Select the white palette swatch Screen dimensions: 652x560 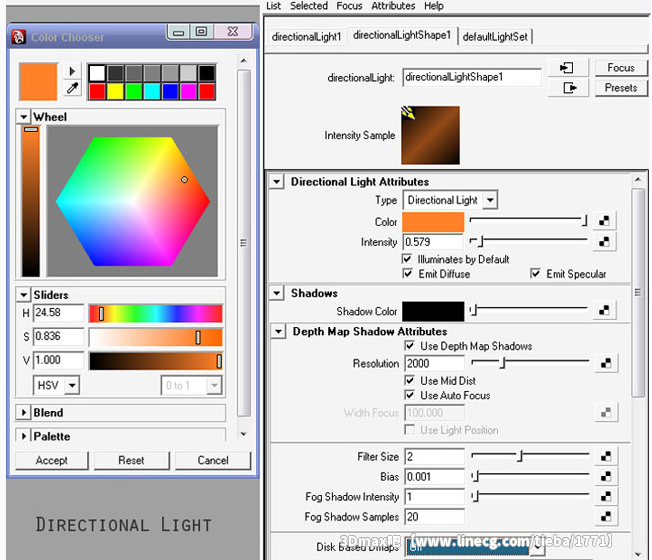pyautogui.click(x=97, y=73)
